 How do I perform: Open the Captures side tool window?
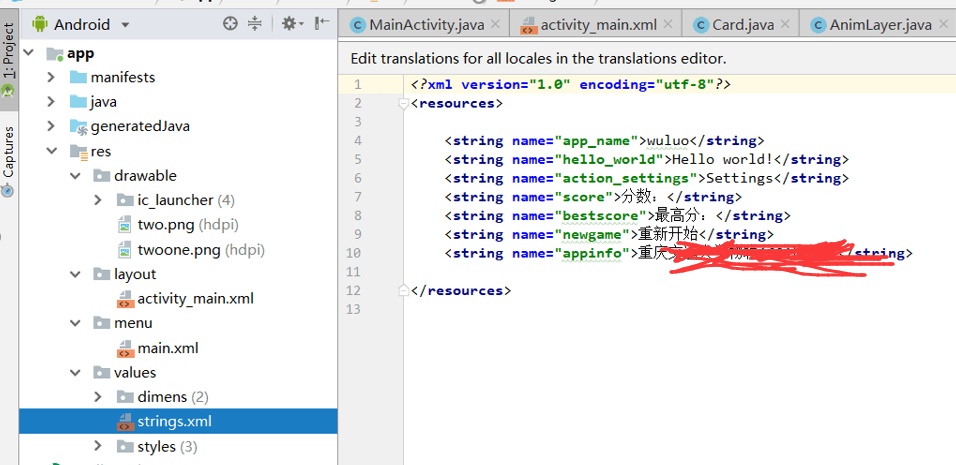pyautogui.click(x=9, y=161)
